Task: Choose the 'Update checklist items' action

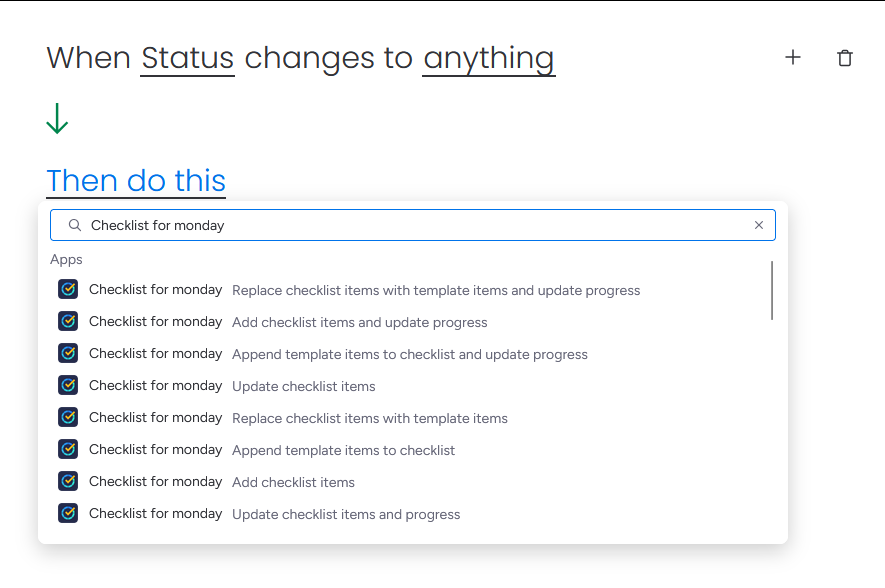Action: coord(304,387)
